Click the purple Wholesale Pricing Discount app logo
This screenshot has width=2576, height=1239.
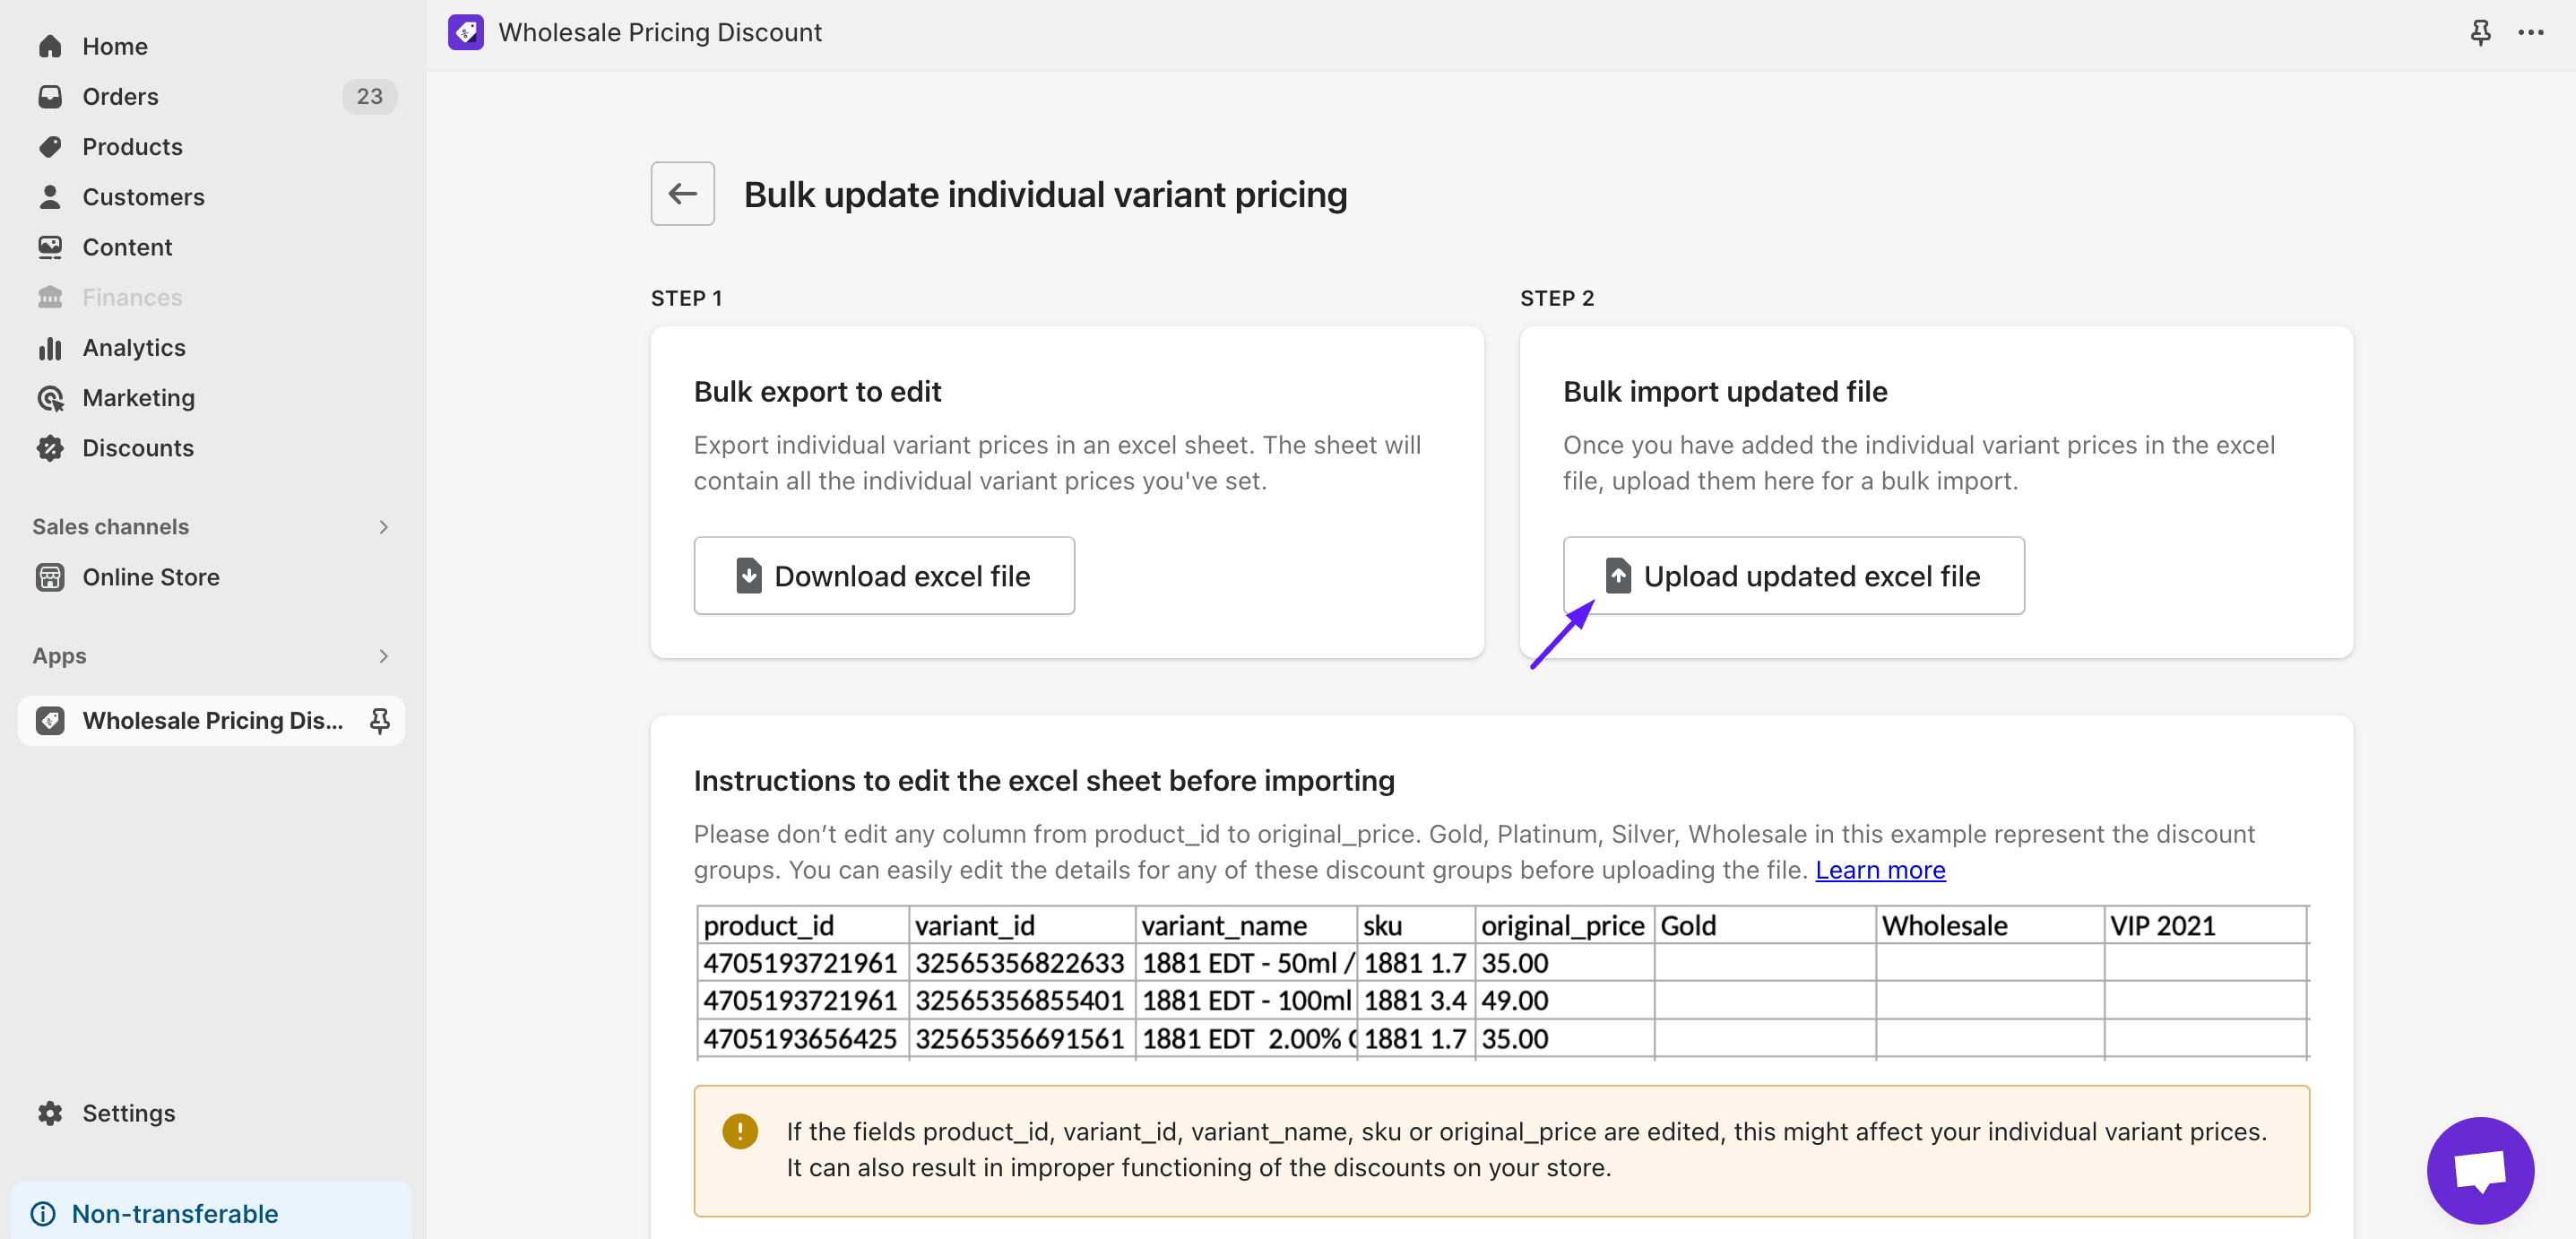click(466, 32)
